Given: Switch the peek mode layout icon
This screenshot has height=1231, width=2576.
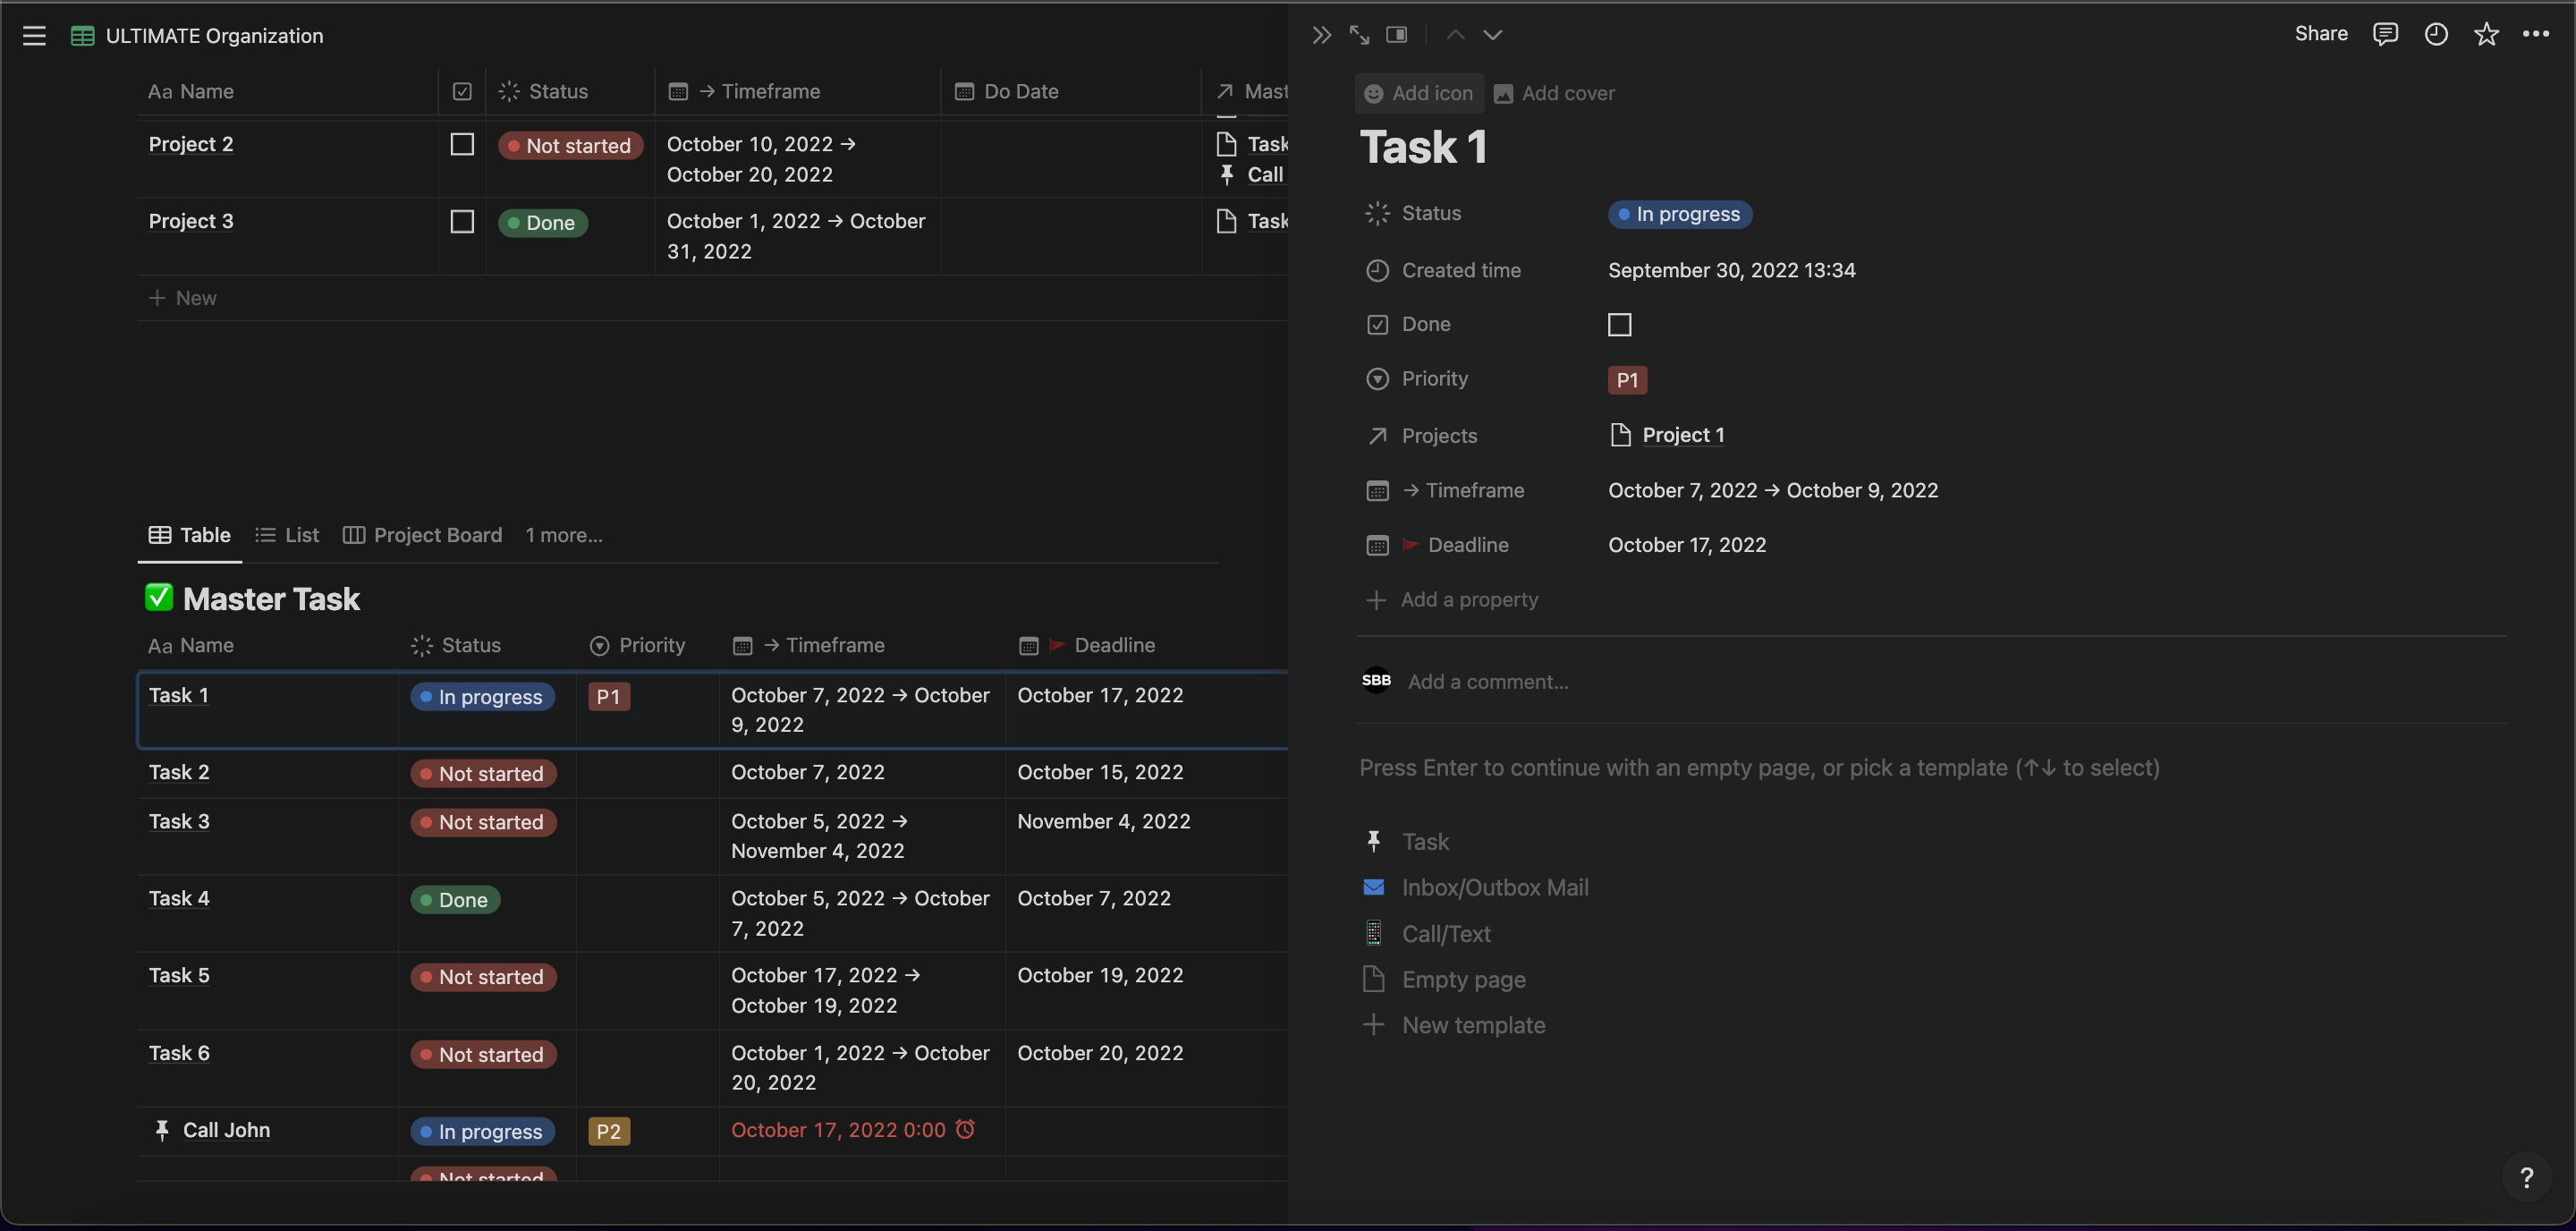Looking at the screenshot, I should (1397, 35).
